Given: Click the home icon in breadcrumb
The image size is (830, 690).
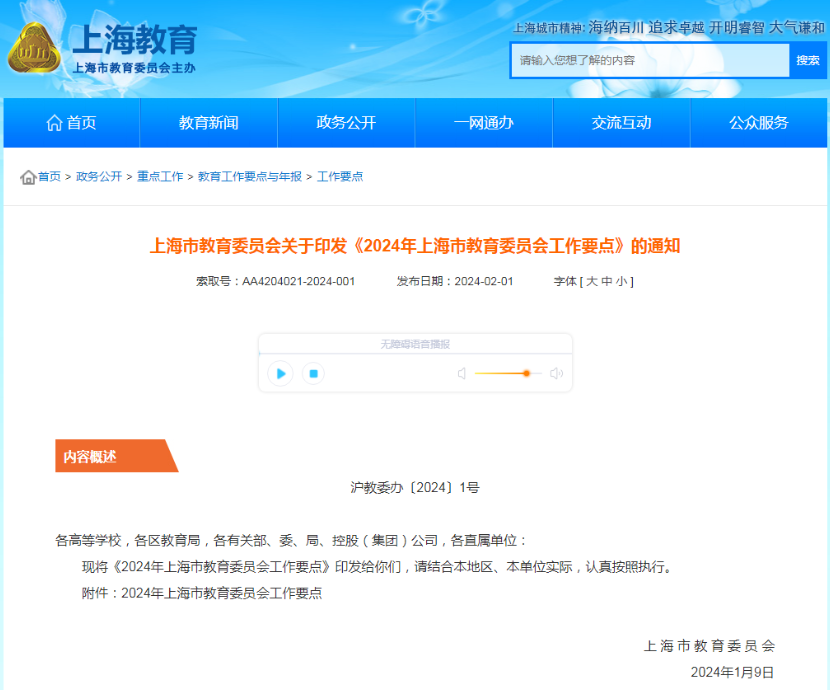Looking at the screenshot, I should pos(28,177).
